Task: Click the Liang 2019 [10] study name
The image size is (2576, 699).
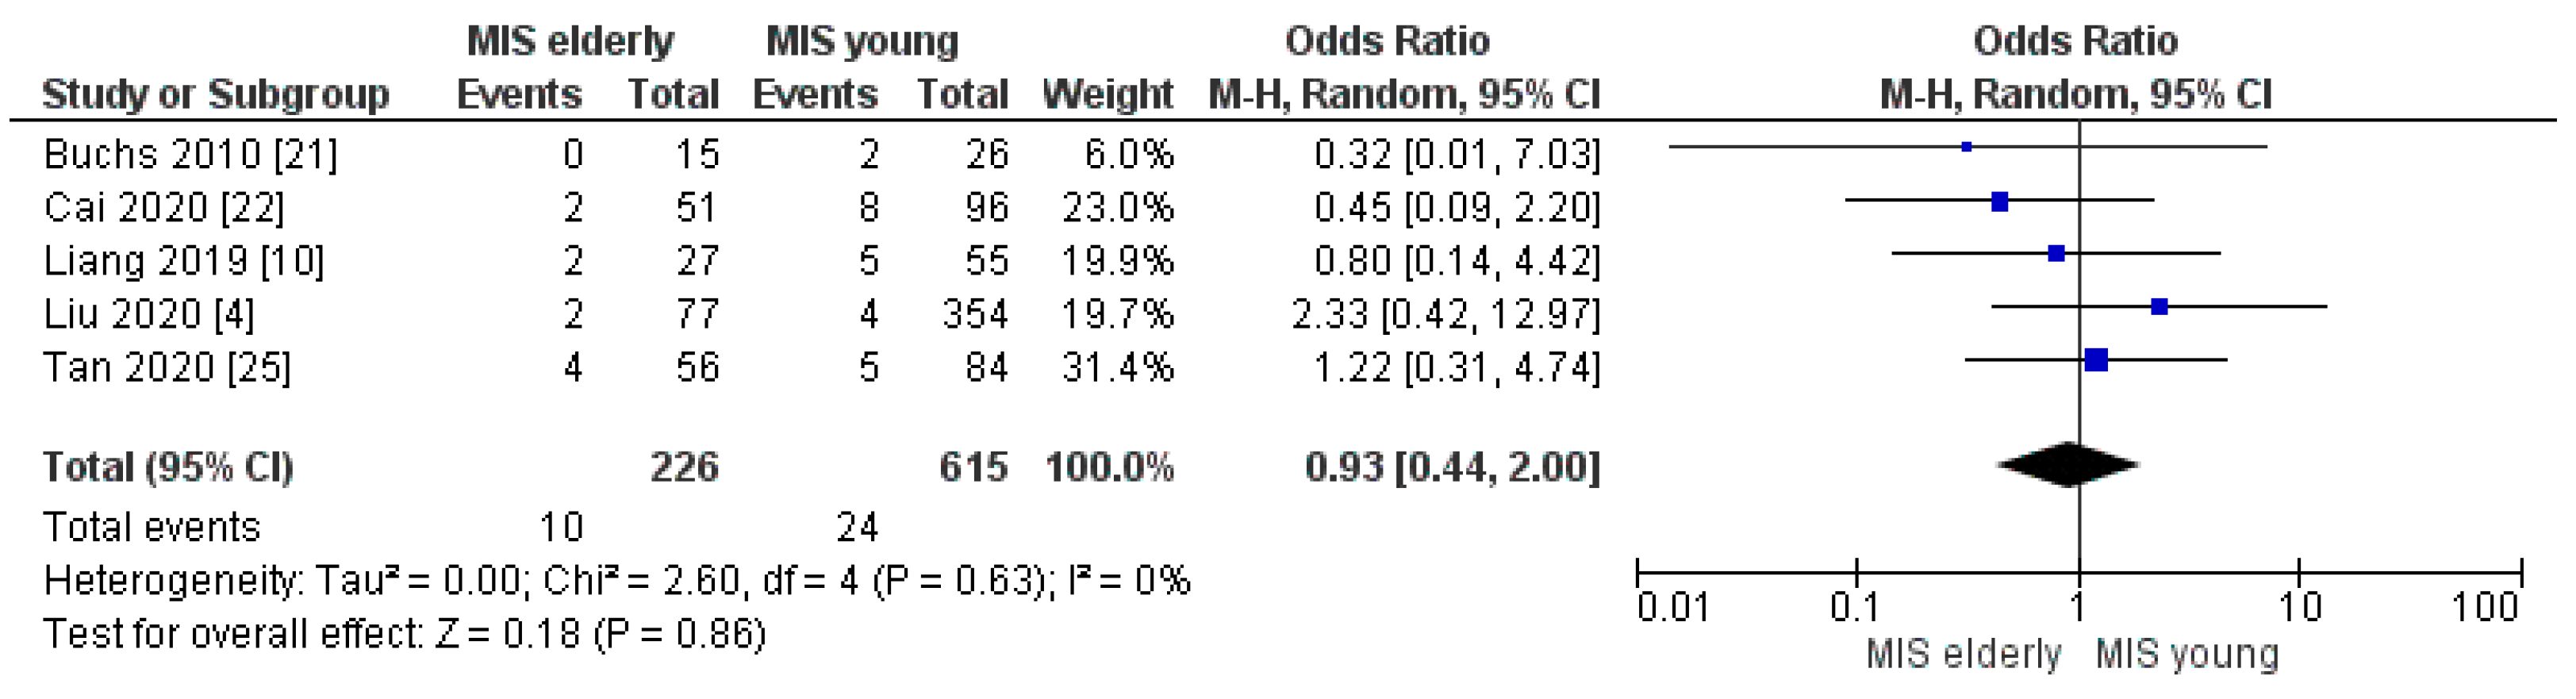Action: [184, 261]
